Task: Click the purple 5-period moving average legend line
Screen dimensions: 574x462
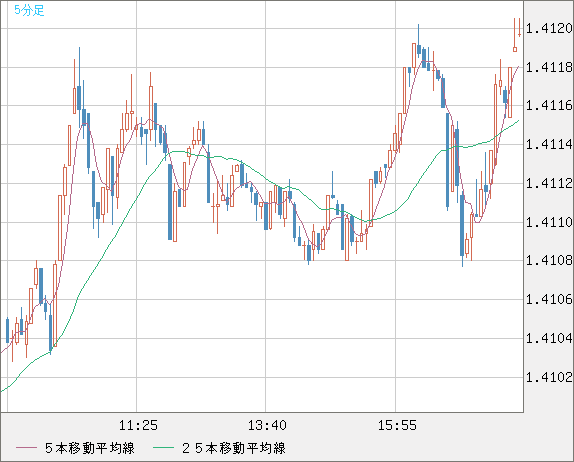Action: [x=26, y=448]
